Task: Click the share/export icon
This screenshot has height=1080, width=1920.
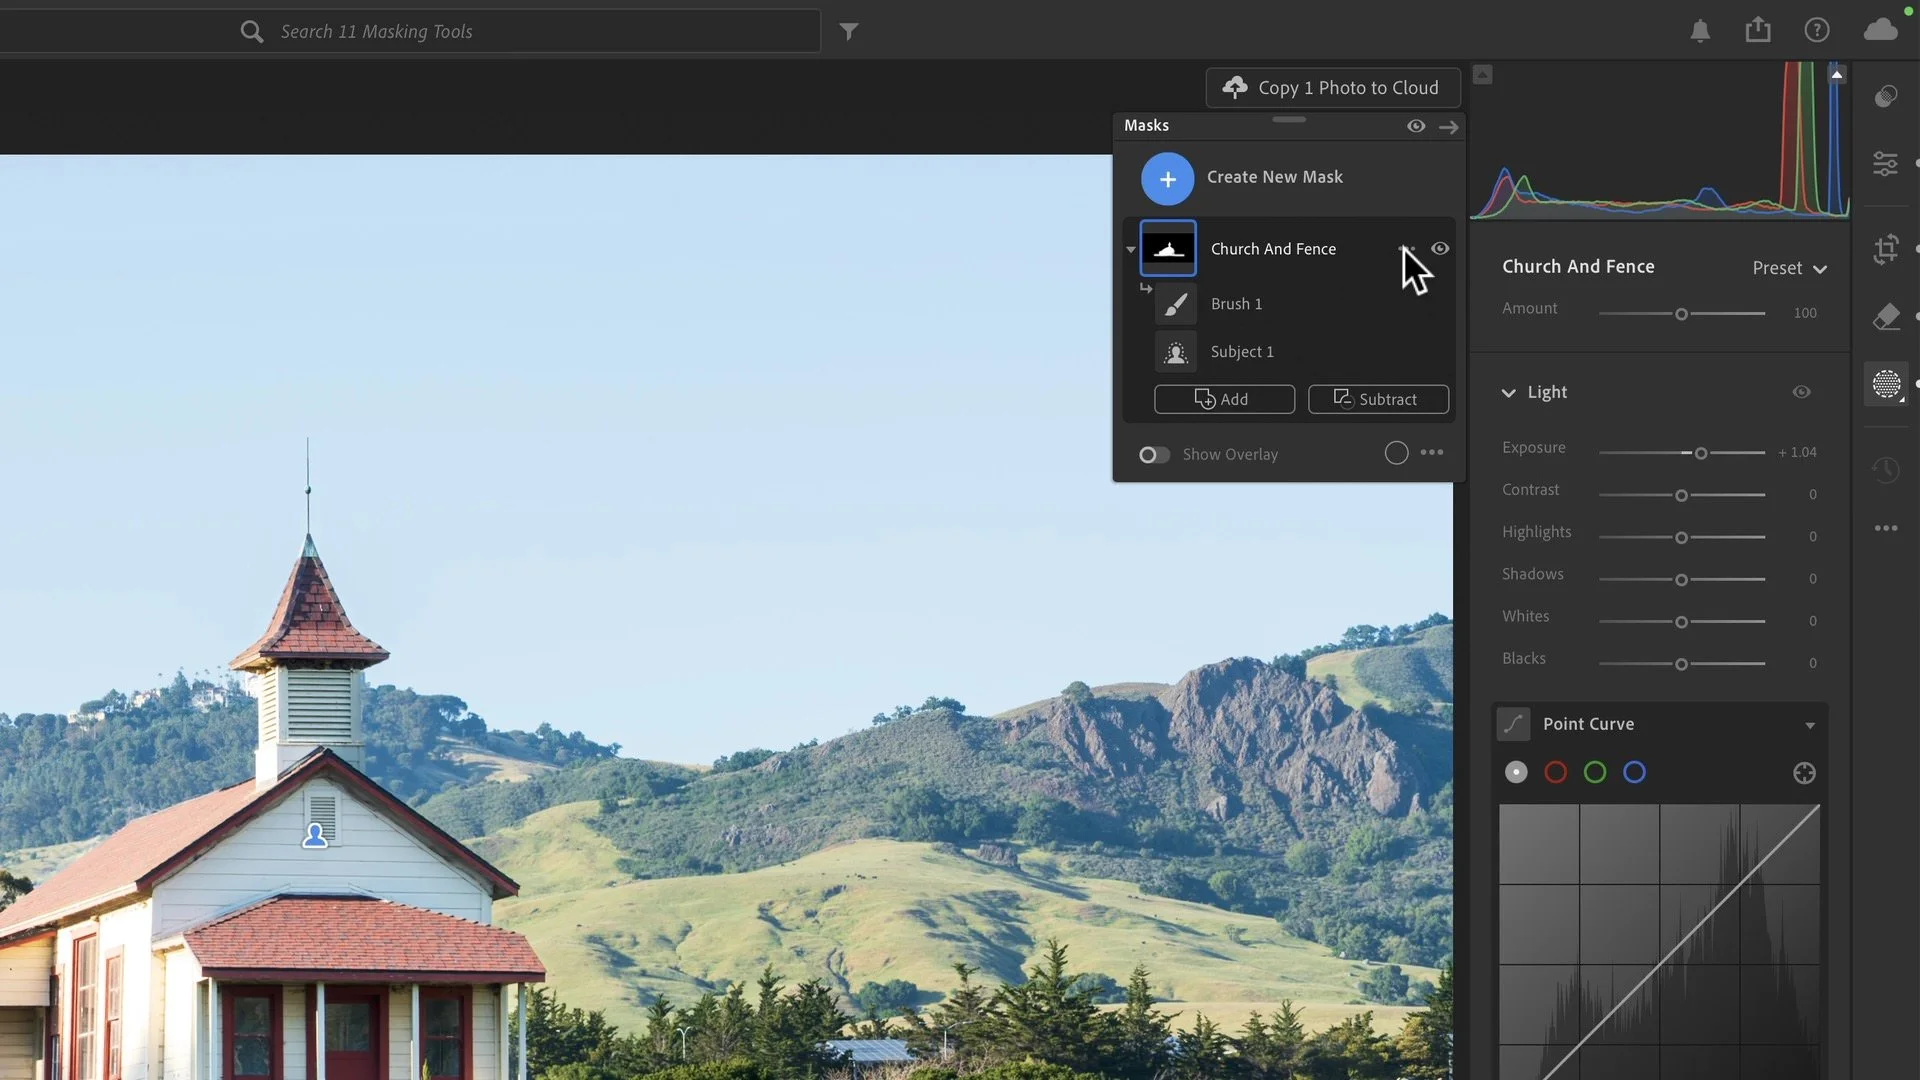Action: 1758,31
